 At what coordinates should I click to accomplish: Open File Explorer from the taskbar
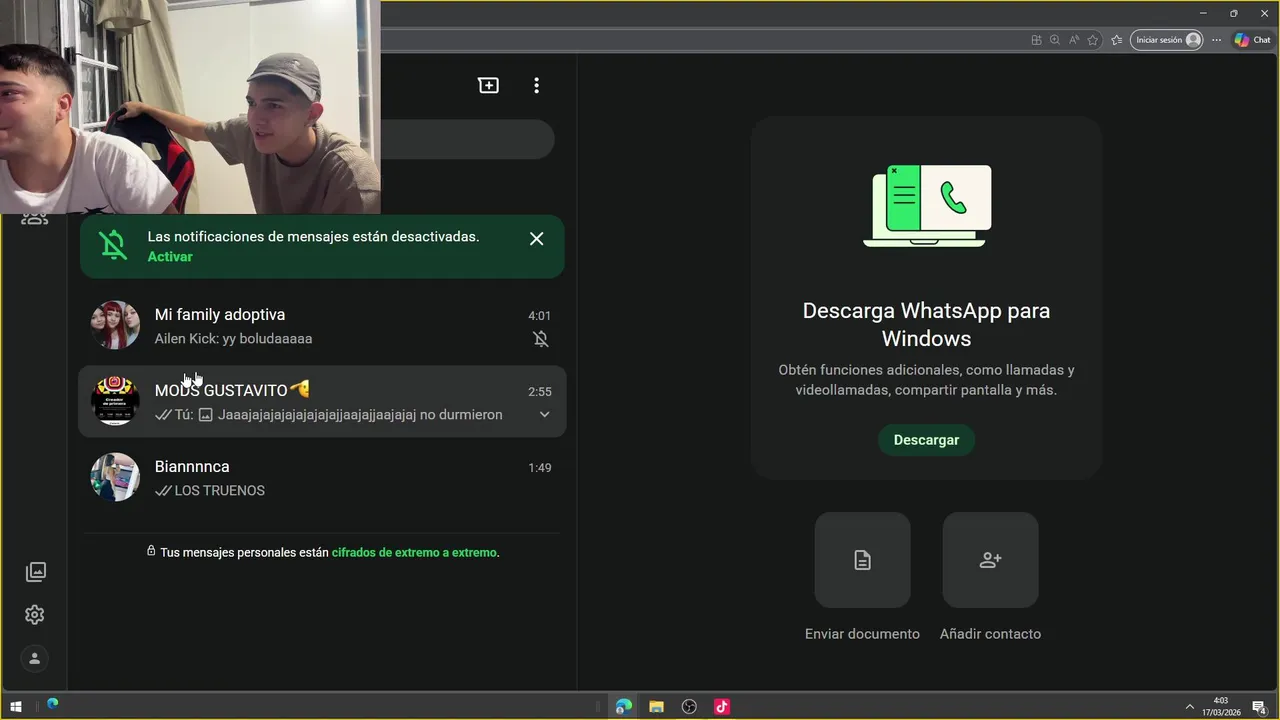pyautogui.click(x=656, y=706)
